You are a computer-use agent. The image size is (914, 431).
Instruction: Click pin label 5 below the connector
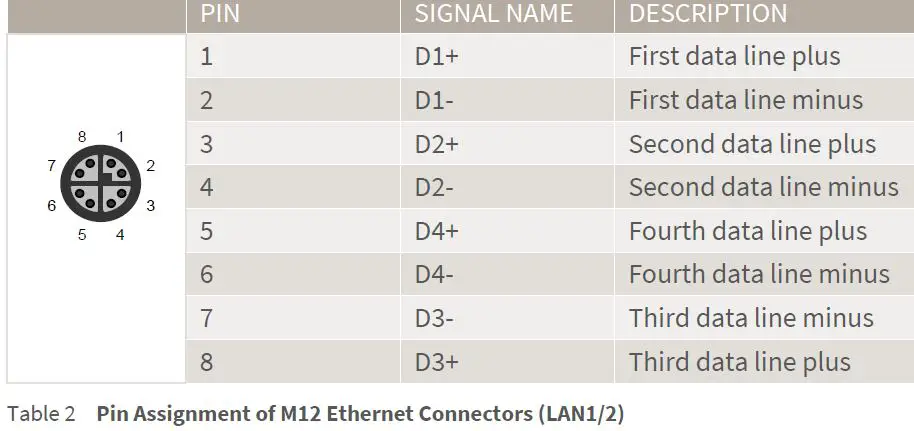coord(82,235)
